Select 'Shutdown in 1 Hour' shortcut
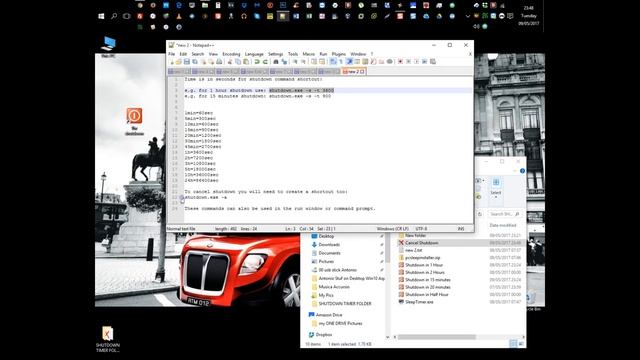The width and height of the screenshot is (640, 360). click(x=424, y=265)
